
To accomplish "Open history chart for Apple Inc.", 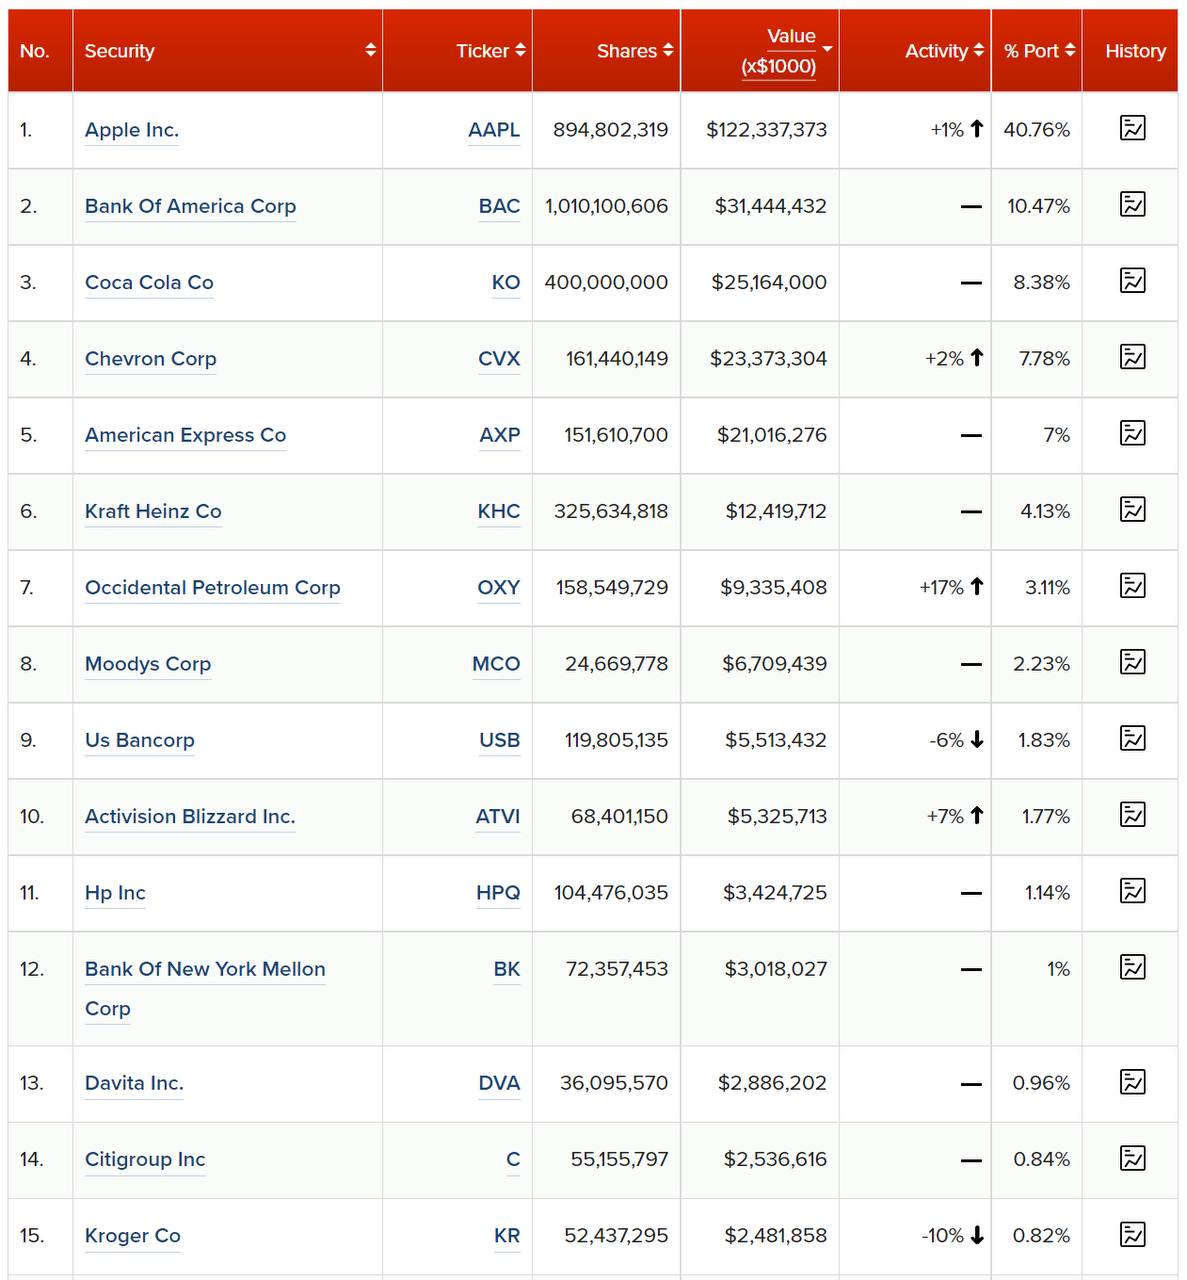I will click(1132, 128).
